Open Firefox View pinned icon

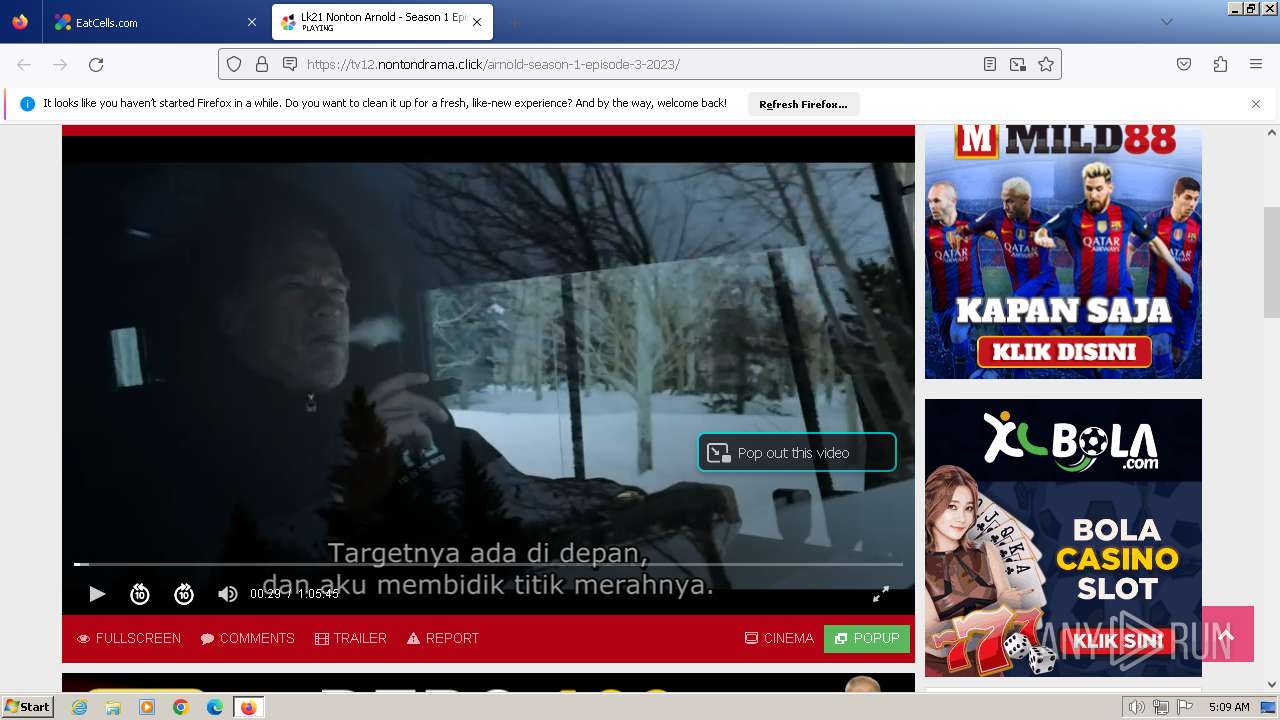[x=20, y=22]
